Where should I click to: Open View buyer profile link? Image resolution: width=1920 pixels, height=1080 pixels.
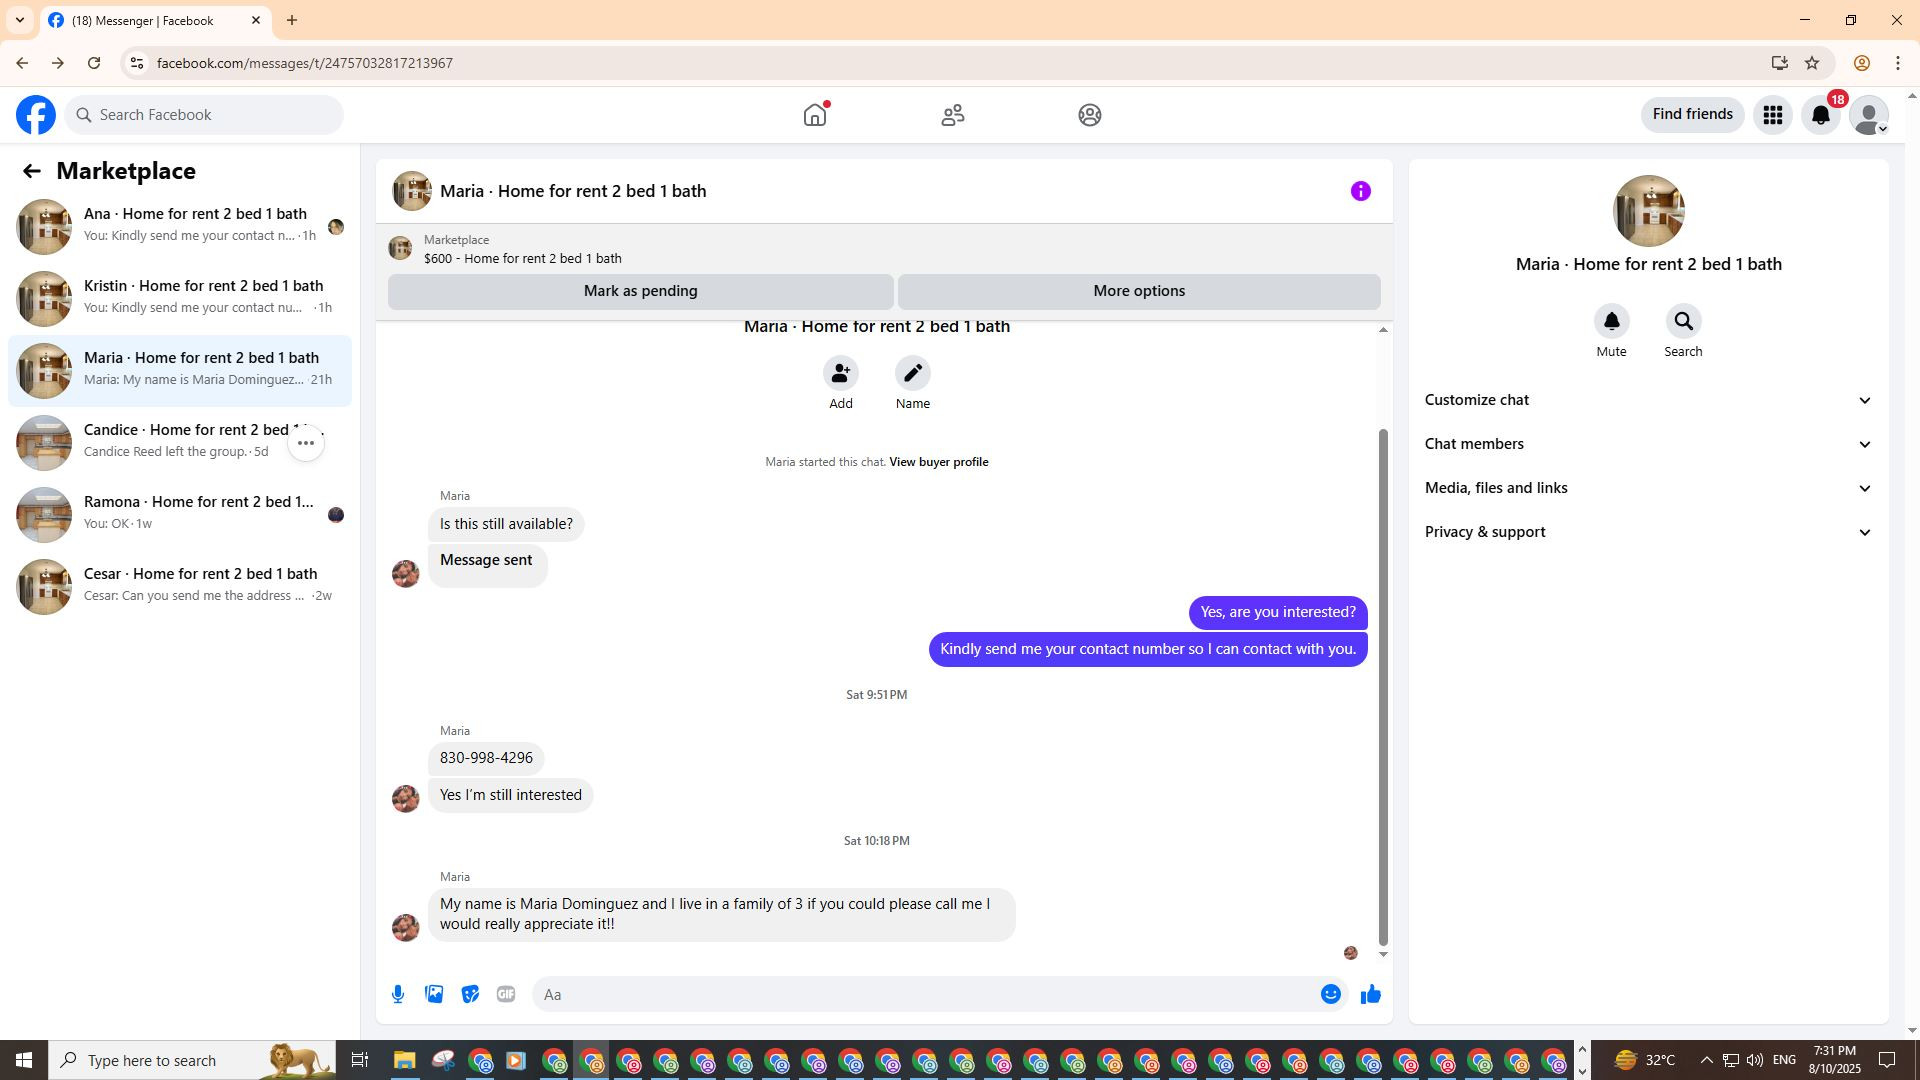938,462
